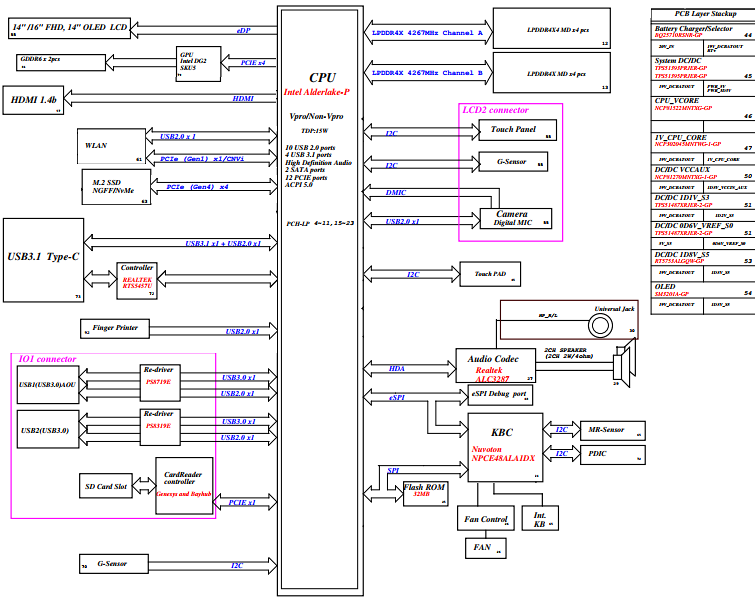Select the USB3.1 Type-C connector block
755x602 pixels.
pyautogui.click(x=43, y=260)
